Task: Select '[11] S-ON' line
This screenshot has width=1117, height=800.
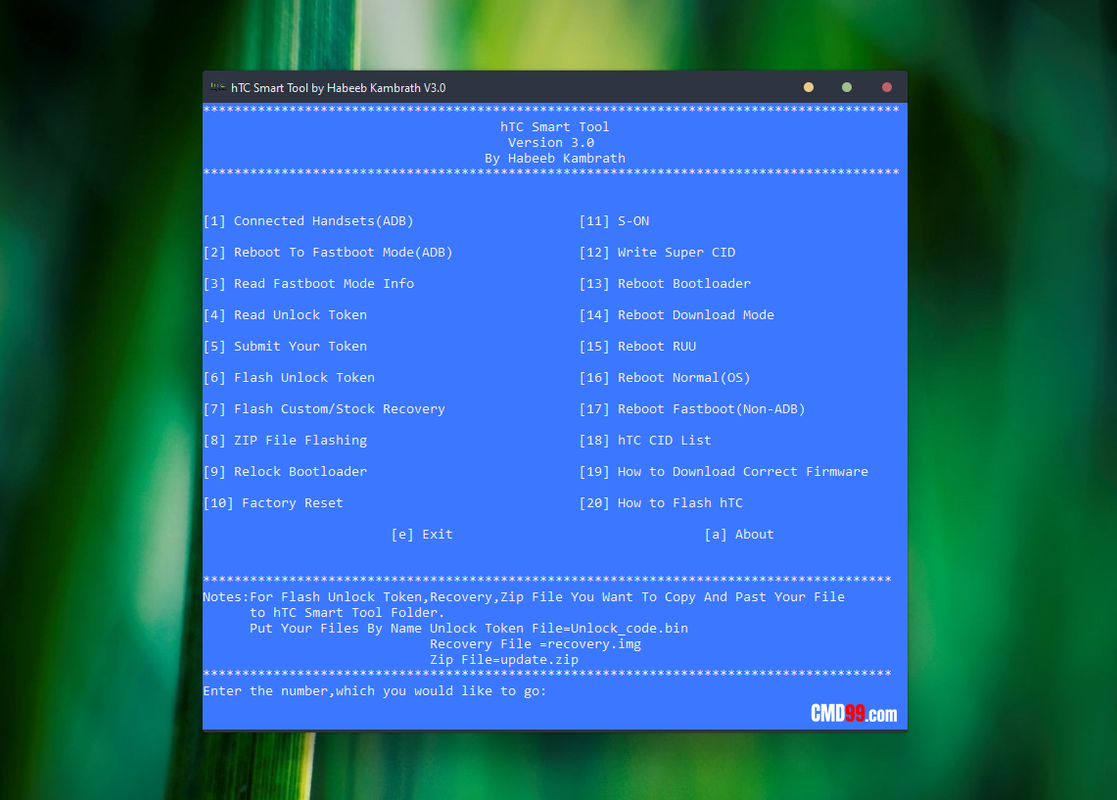Action: [615, 221]
